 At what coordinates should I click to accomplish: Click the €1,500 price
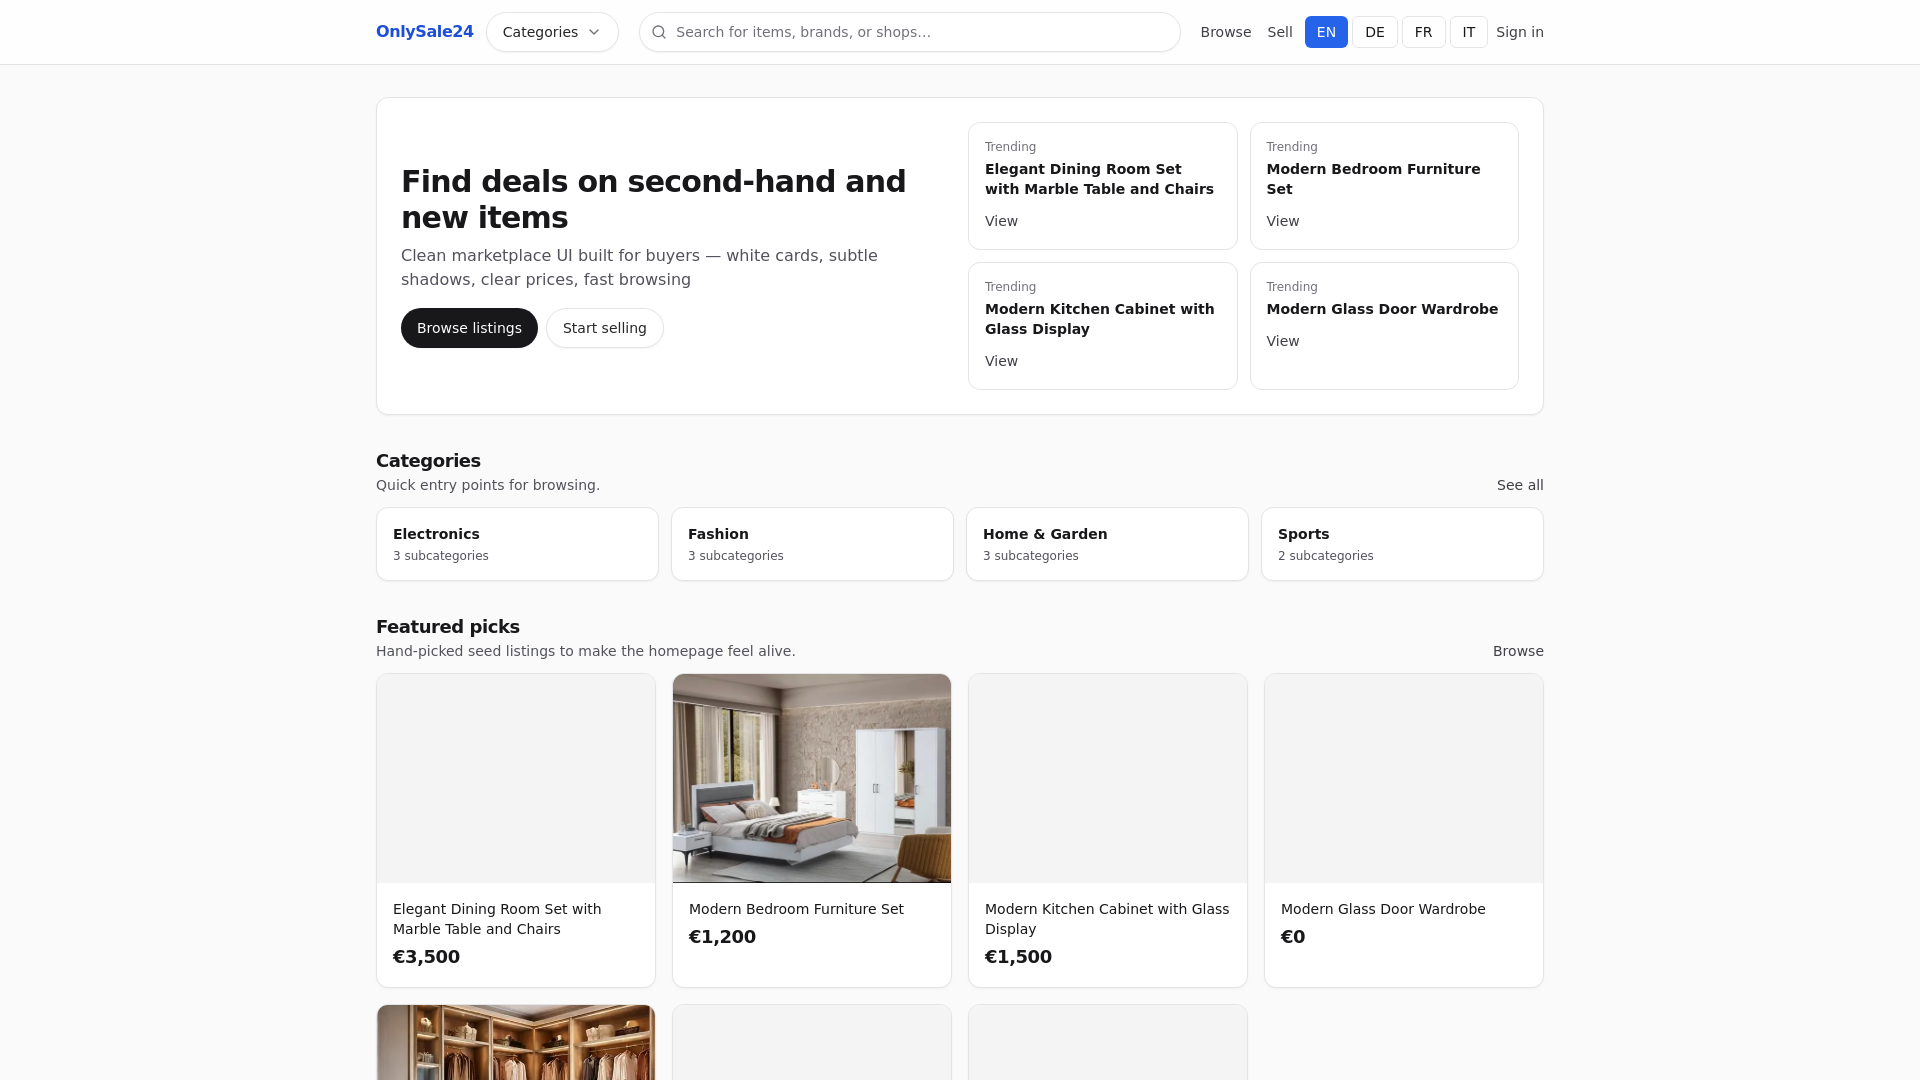click(1018, 957)
